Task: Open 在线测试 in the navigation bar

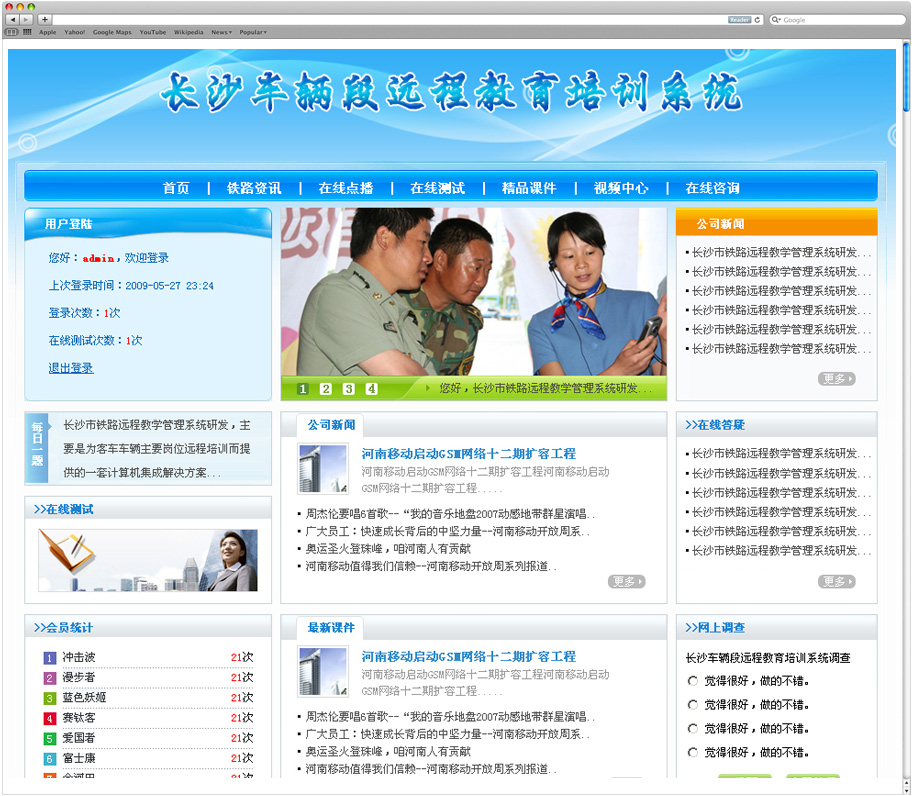Action: [x=438, y=188]
